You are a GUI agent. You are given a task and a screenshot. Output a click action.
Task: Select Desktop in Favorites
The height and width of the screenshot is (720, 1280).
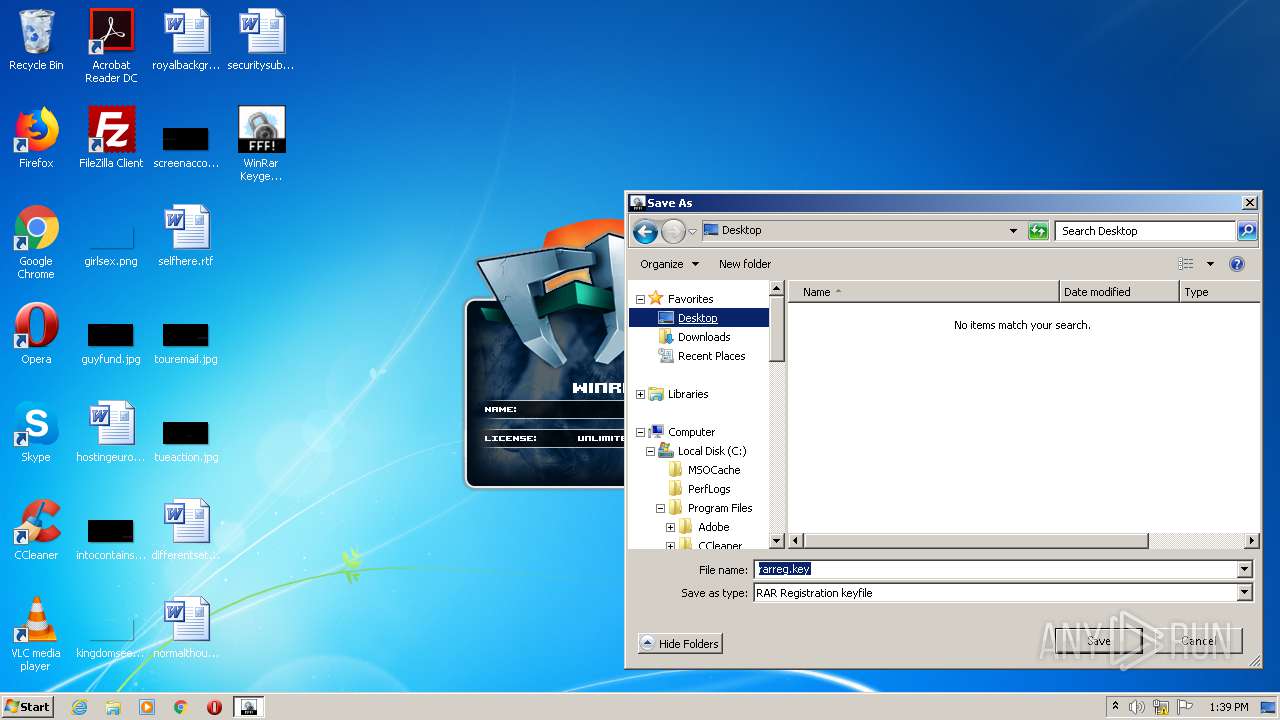[698, 318]
